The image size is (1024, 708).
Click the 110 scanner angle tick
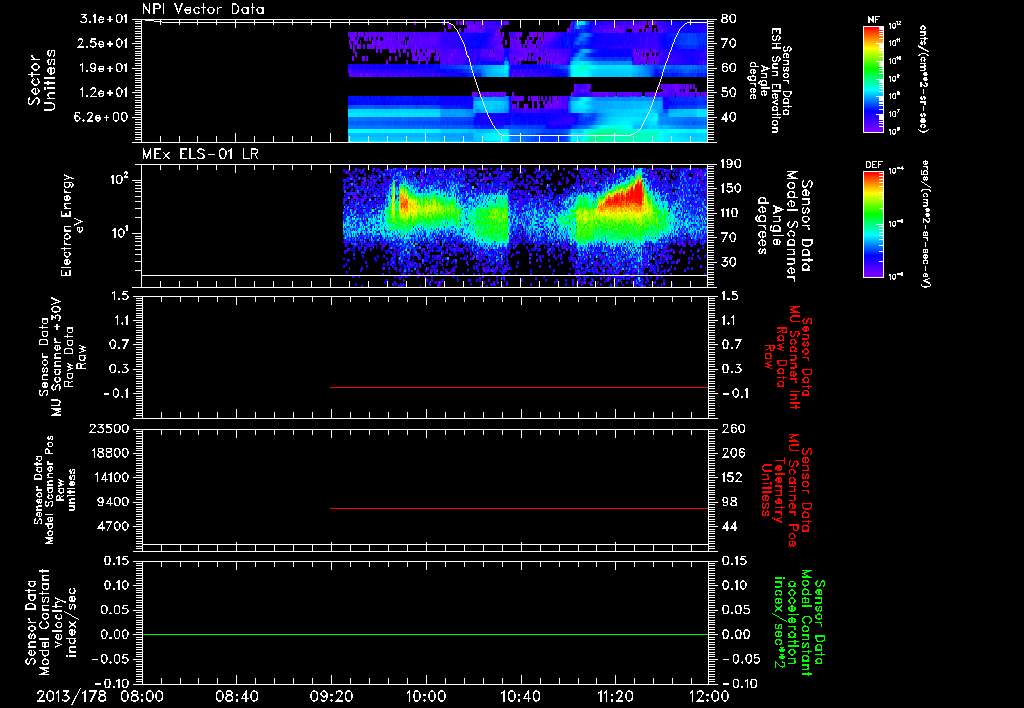click(731, 213)
